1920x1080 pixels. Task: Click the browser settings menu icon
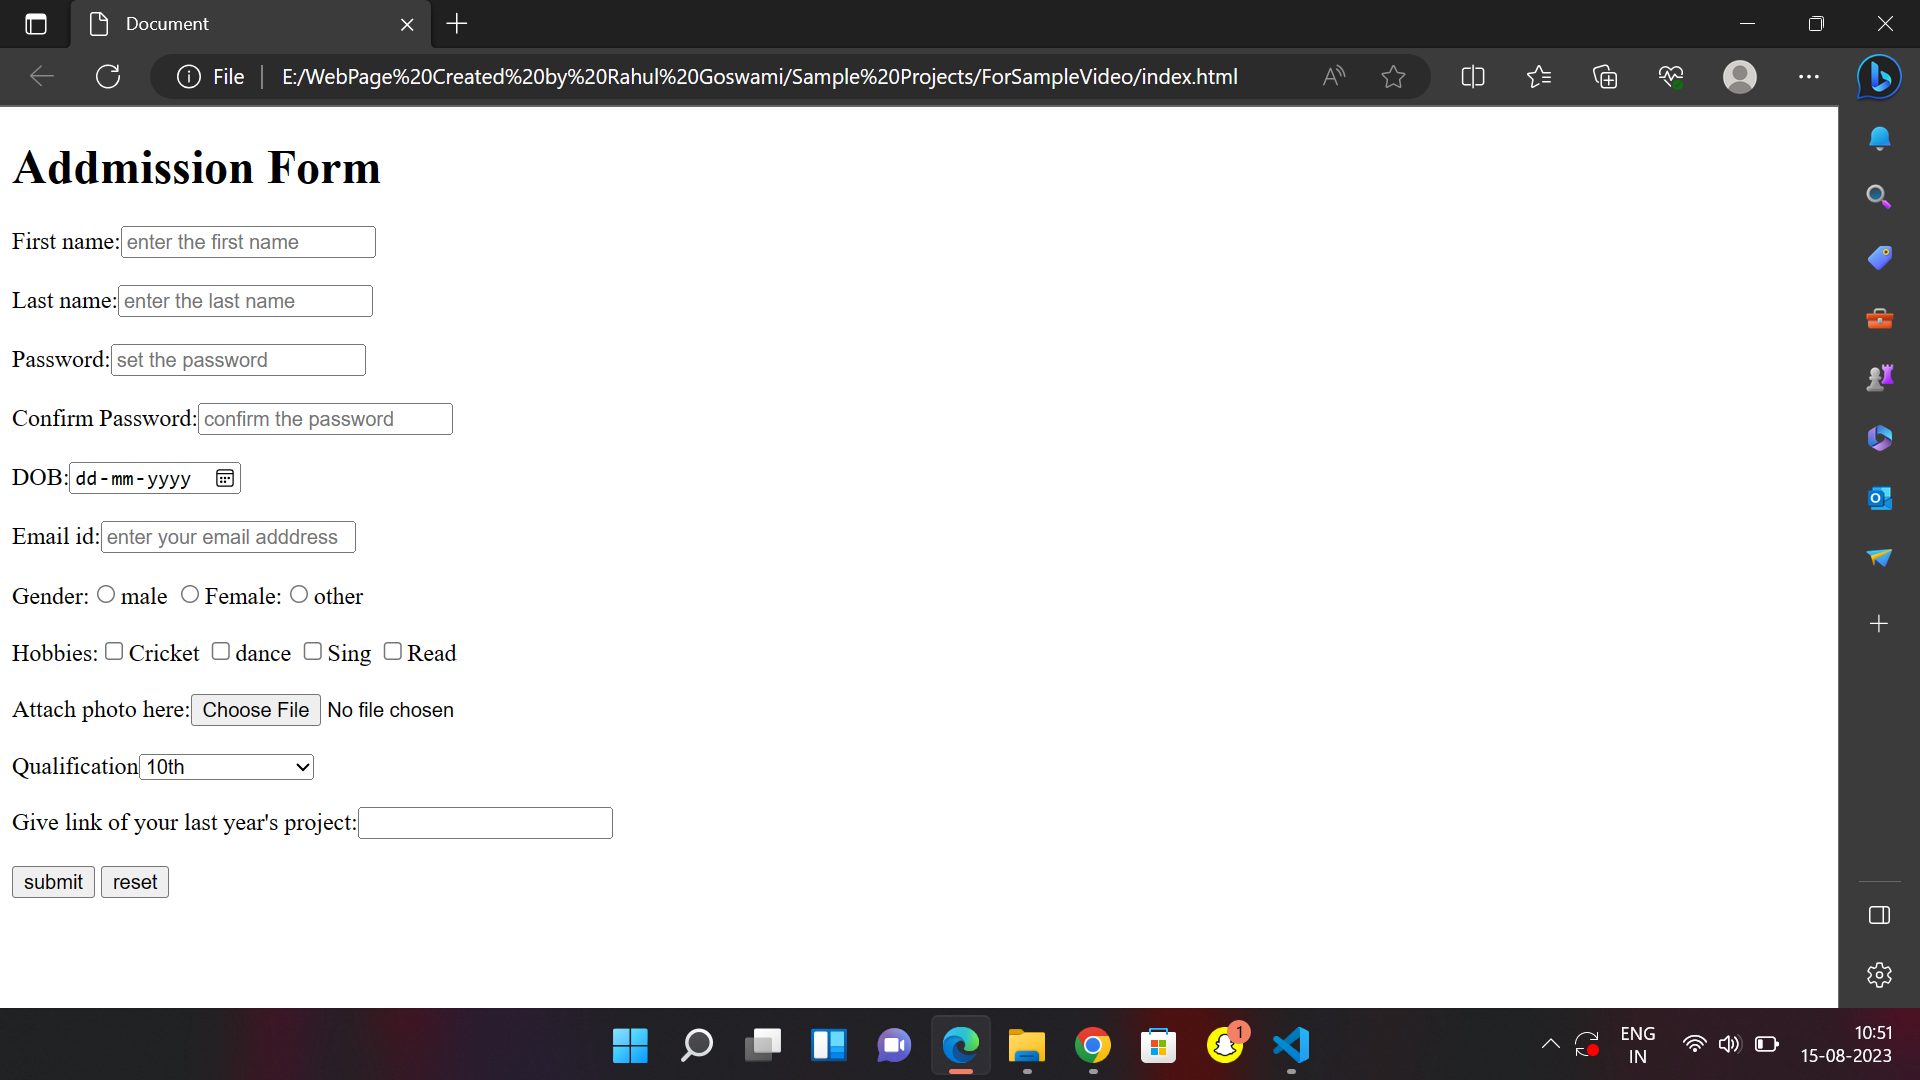pyautogui.click(x=1809, y=76)
